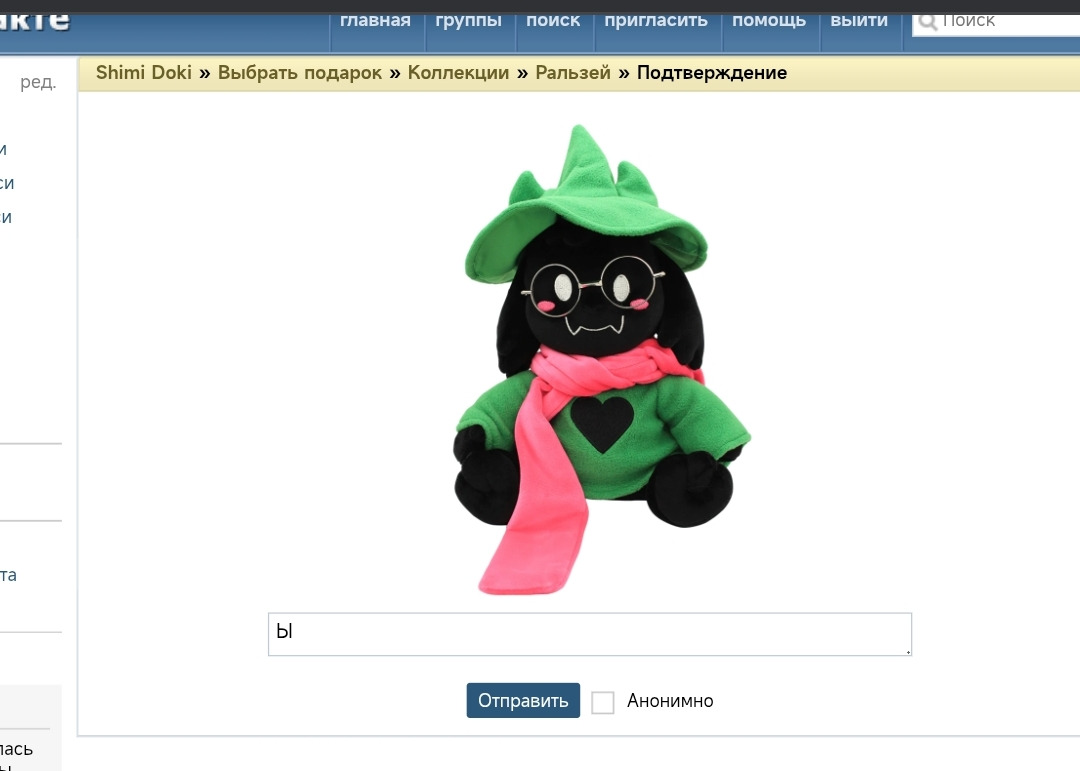Open the поиск menu item
The width and height of the screenshot is (1080, 771).
[553, 21]
